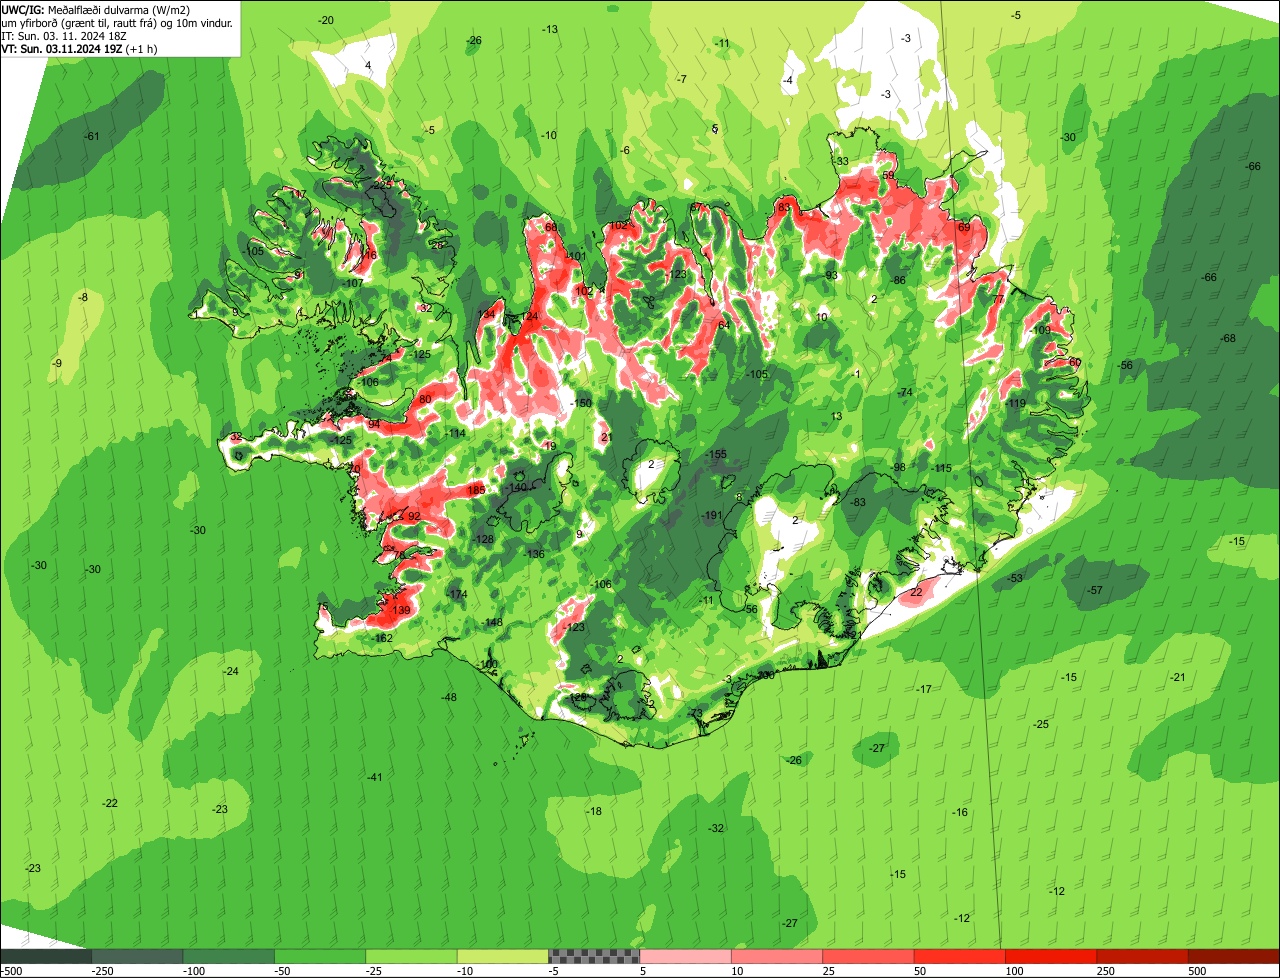Screen dimensions: 1280x978
Task: Click the '-53' value label
Action: [x=1015, y=578]
